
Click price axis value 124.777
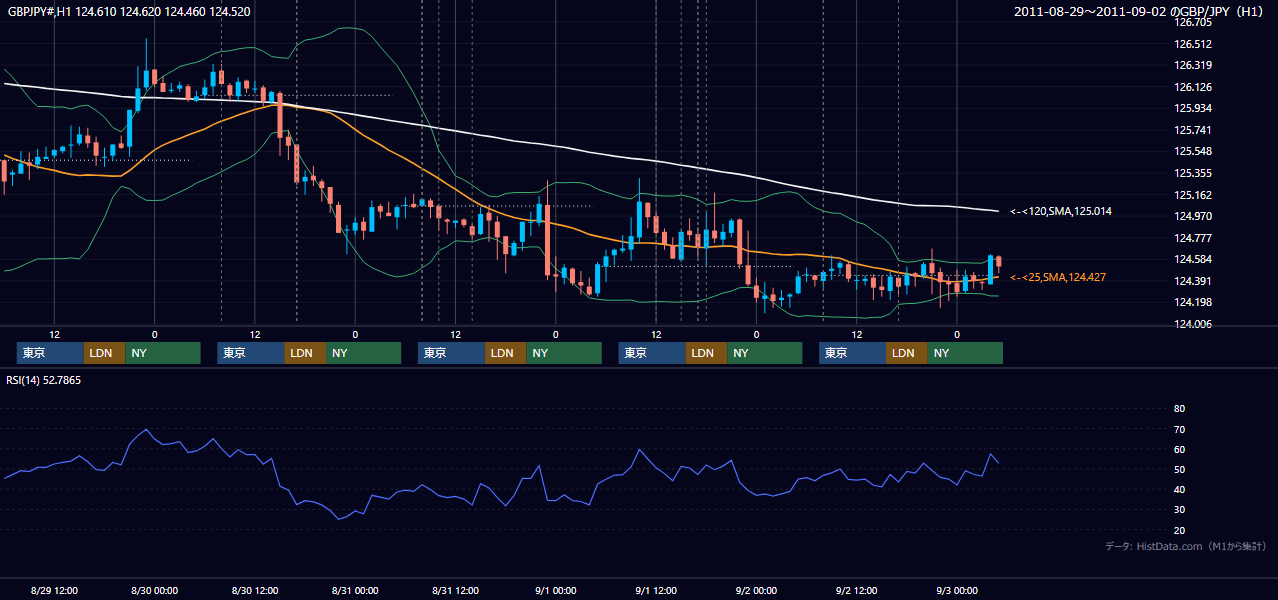tap(1192, 238)
